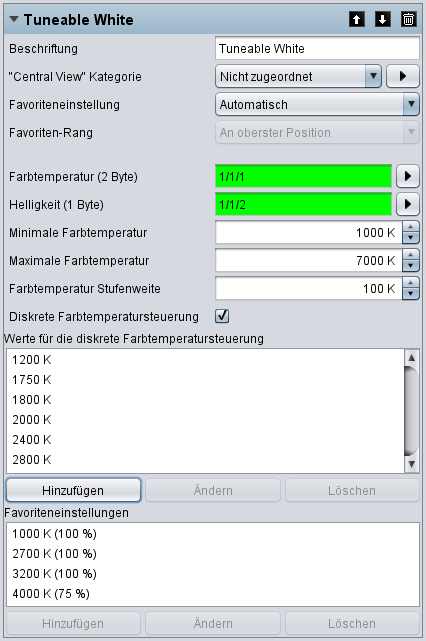The height and width of the screenshot is (641, 426).
Task: Select the 1200 K list entry
Action: pos(205,360)
